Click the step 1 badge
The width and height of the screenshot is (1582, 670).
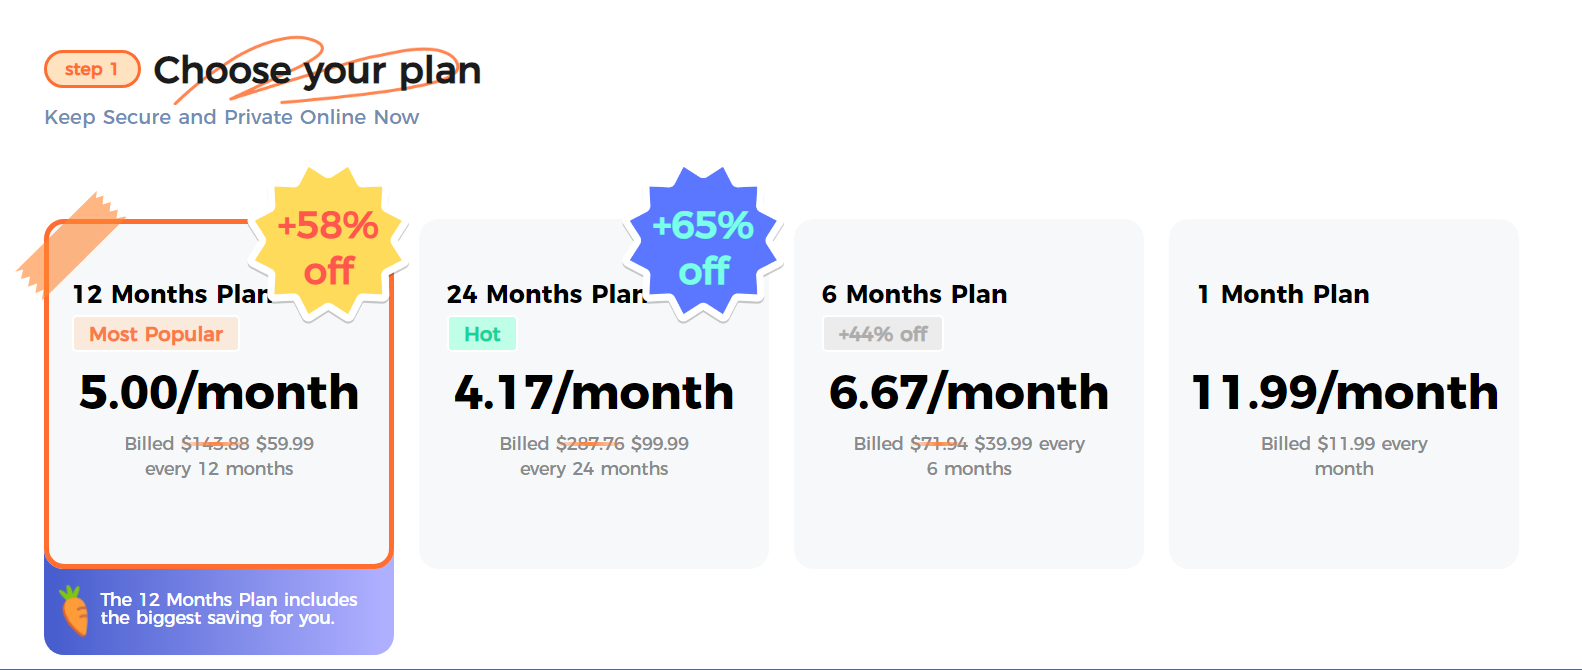click(x=92, y=69)
